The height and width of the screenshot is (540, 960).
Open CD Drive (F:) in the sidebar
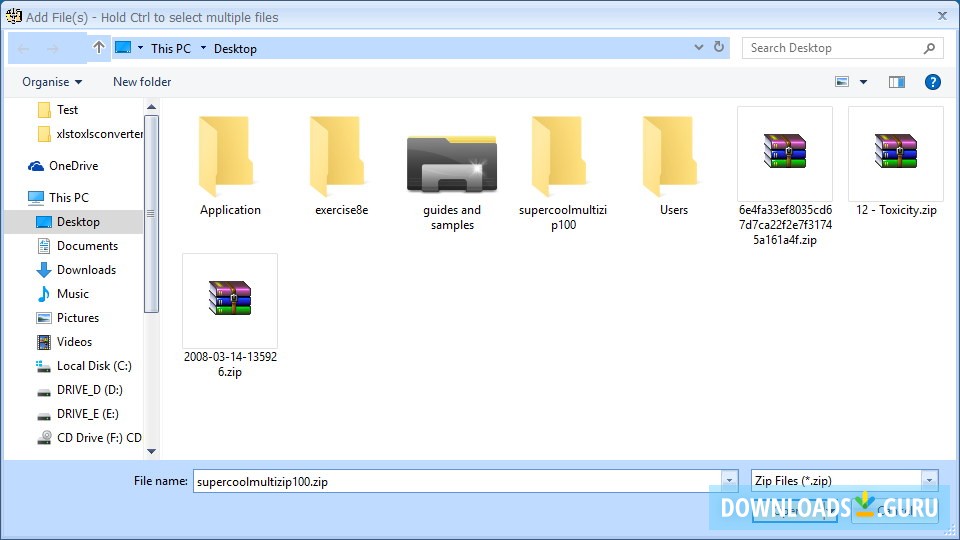[x=89, y=438]
